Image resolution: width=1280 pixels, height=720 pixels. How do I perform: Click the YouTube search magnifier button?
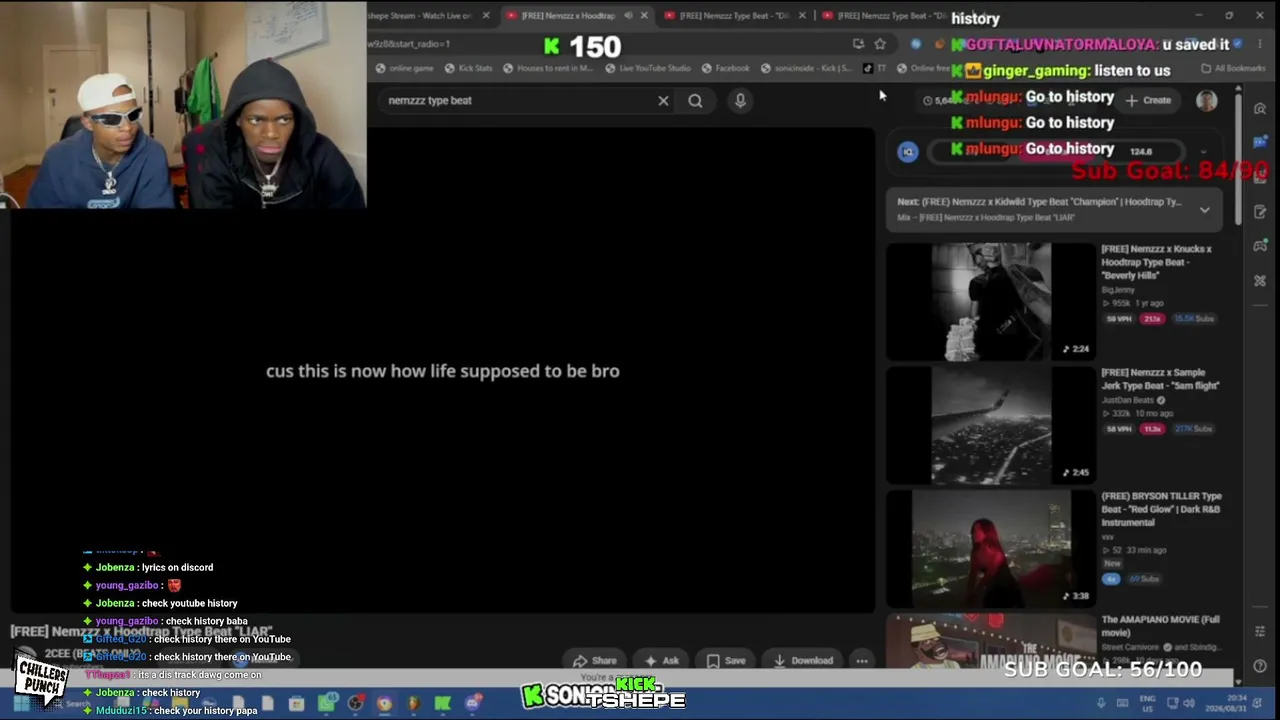coord(695,100)
